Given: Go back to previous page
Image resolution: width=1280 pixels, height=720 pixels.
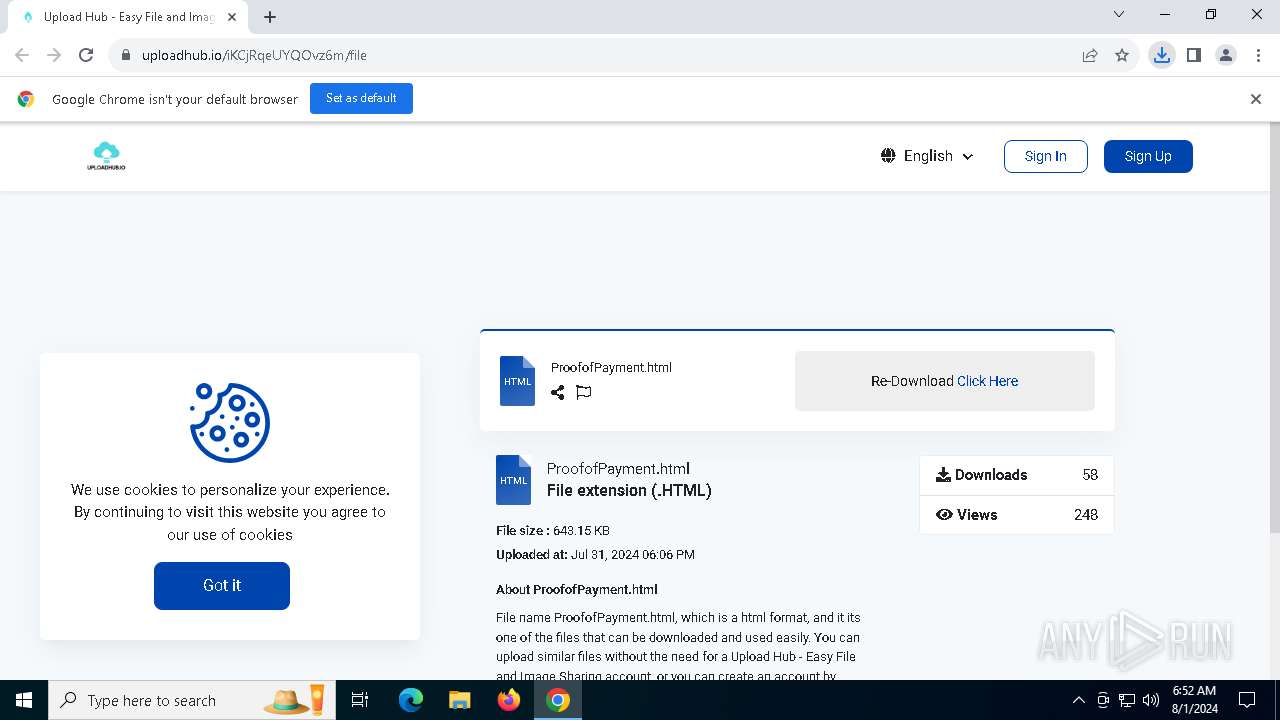Looking at the screenshot, I should point(22,55).
